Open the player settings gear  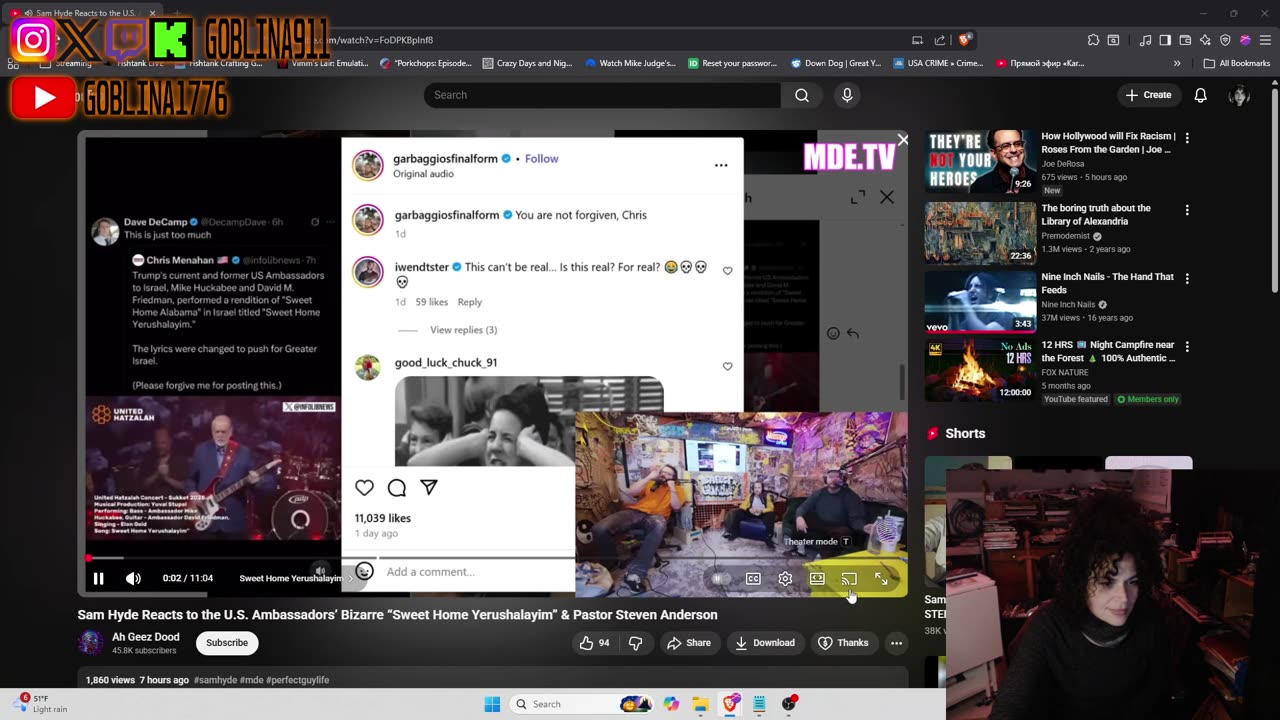[x=785, y=578]
